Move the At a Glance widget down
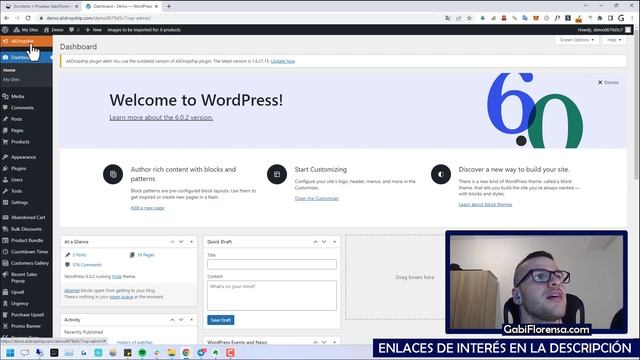 coord(181,242)
